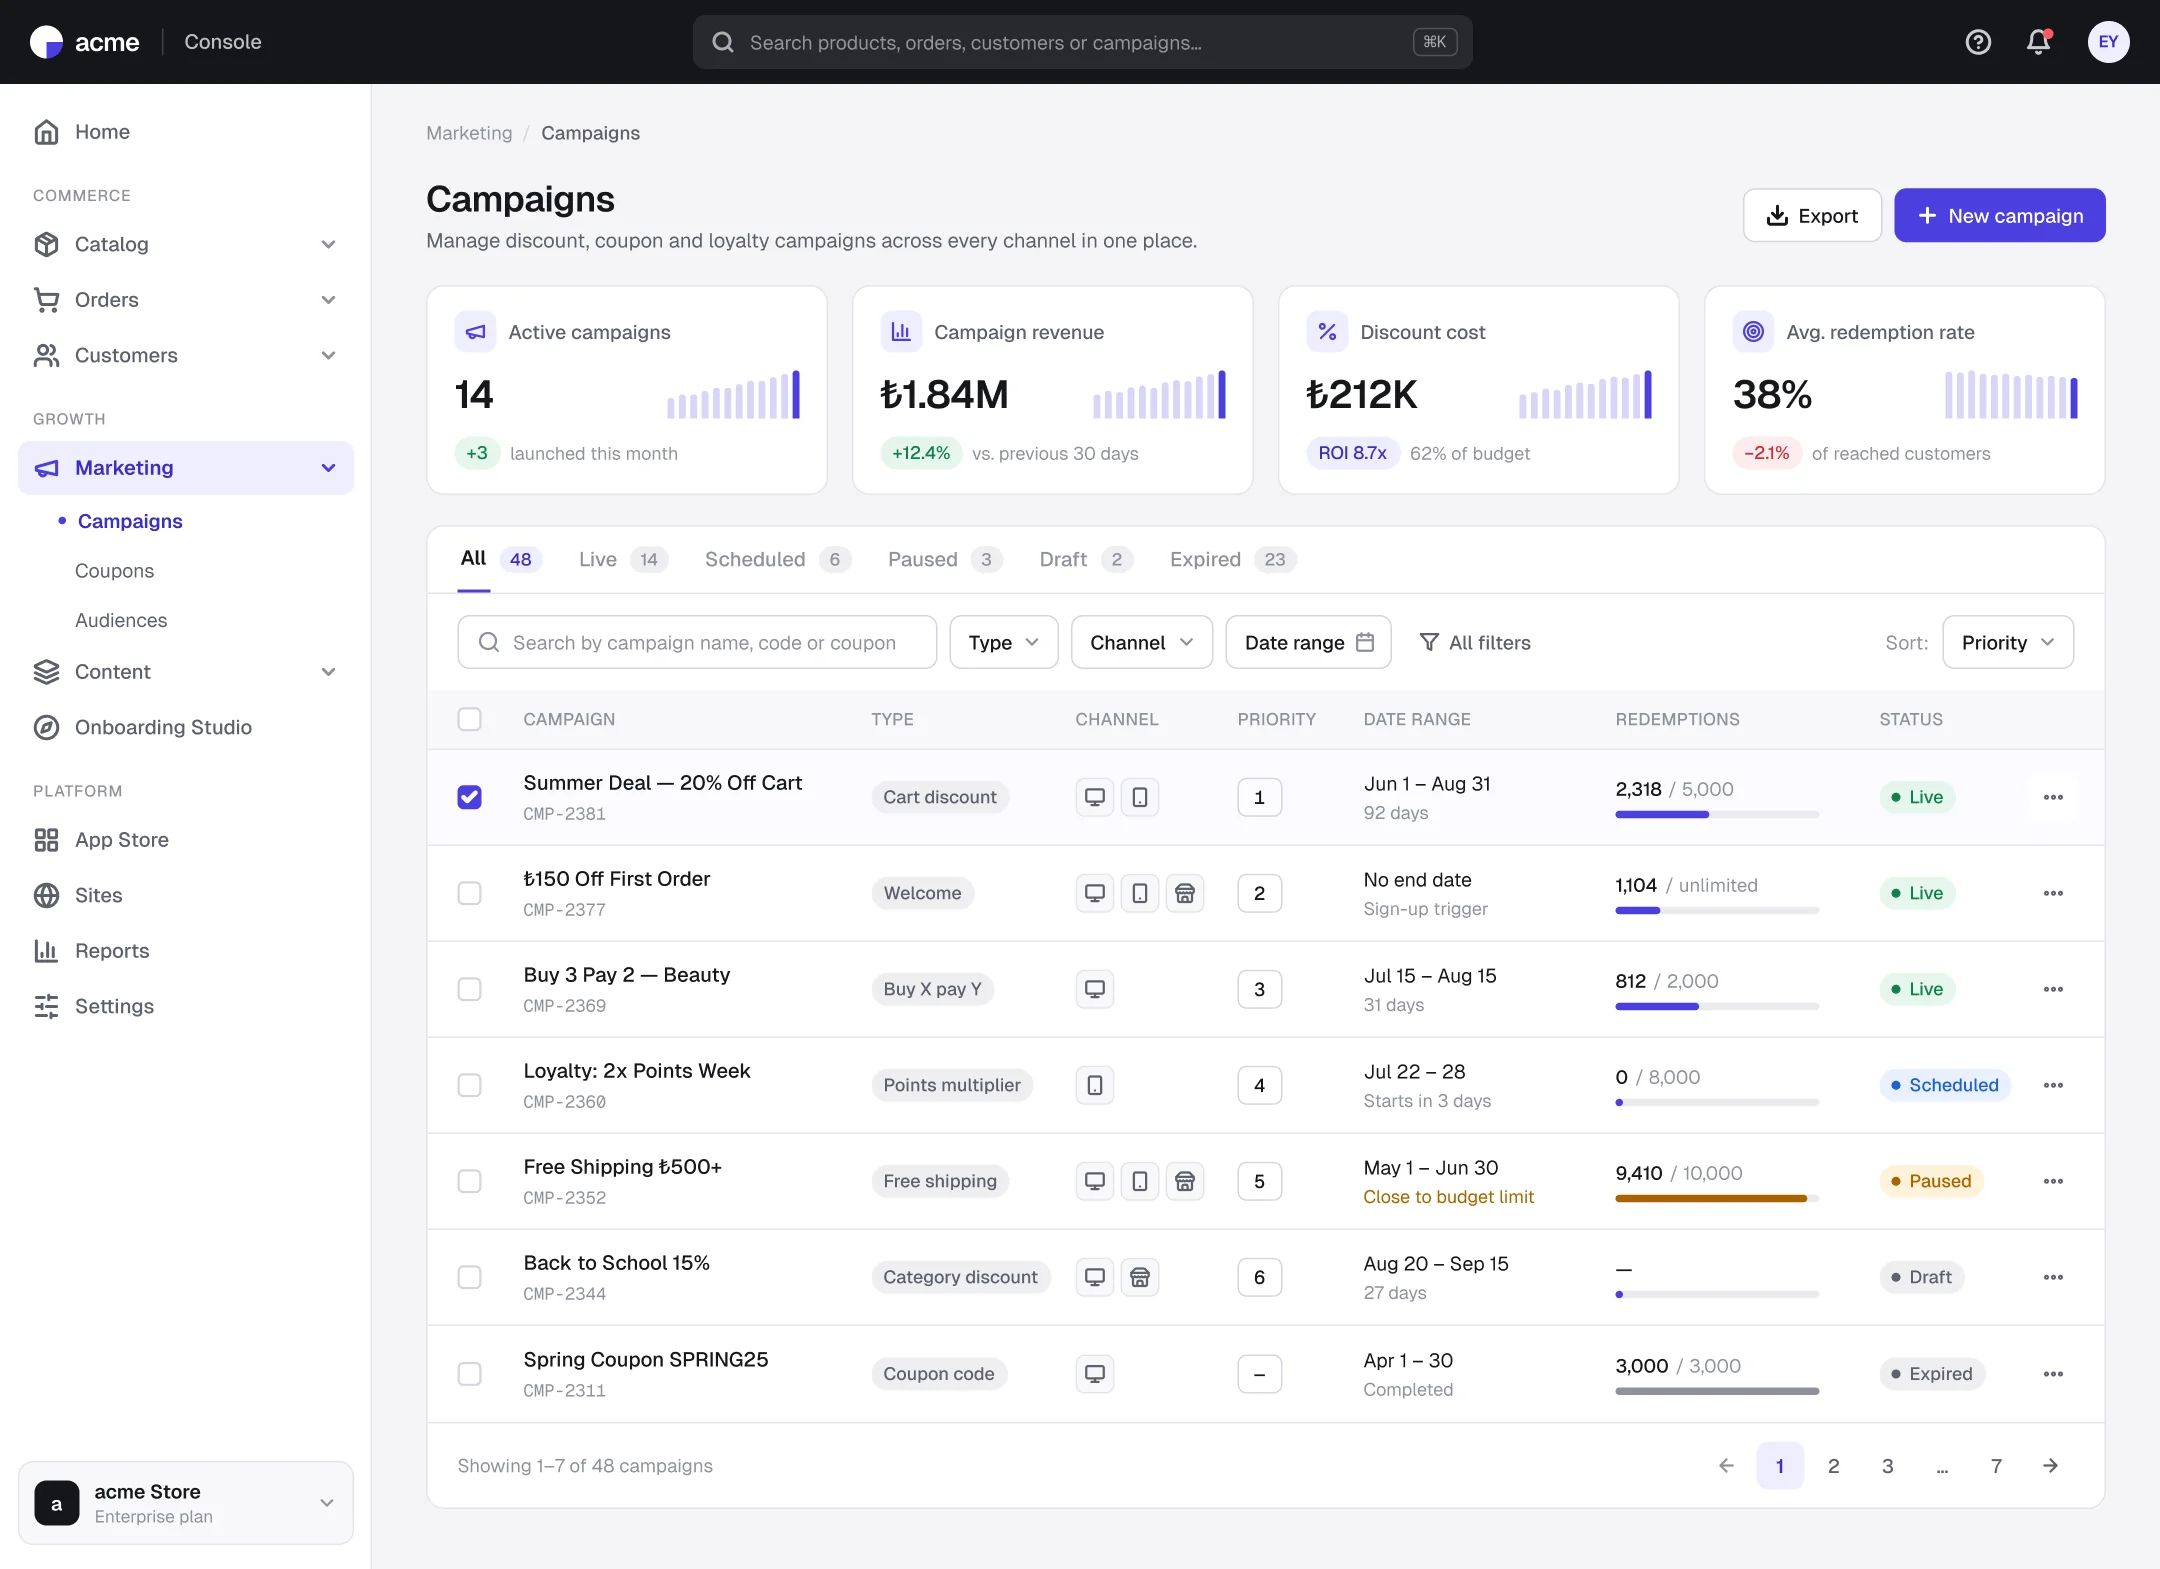Open the Type filter dropdown
The image size is (2160, 1569).
click(1003, 642)
